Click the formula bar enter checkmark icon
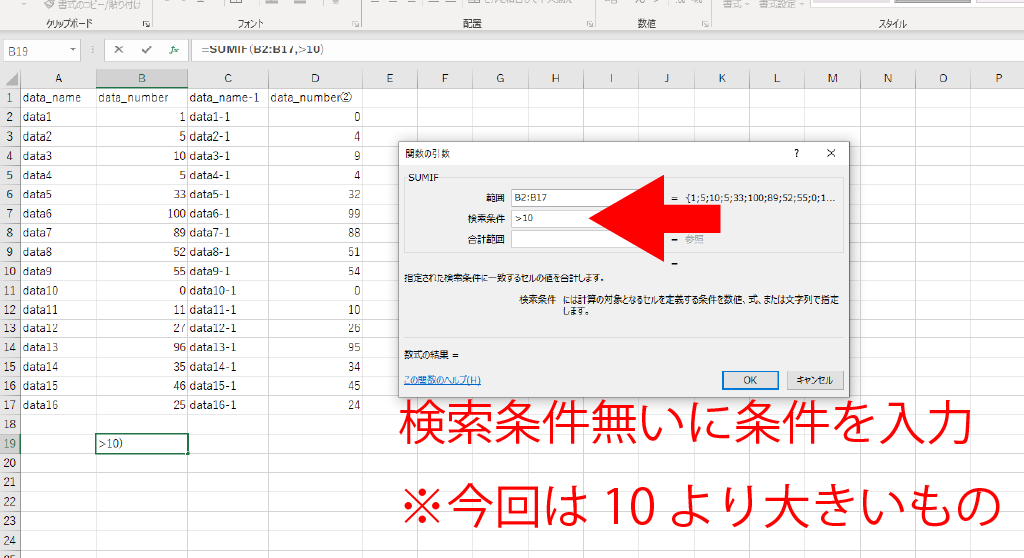This screenshot has width=1024, height=558. [x=146, y=49]
